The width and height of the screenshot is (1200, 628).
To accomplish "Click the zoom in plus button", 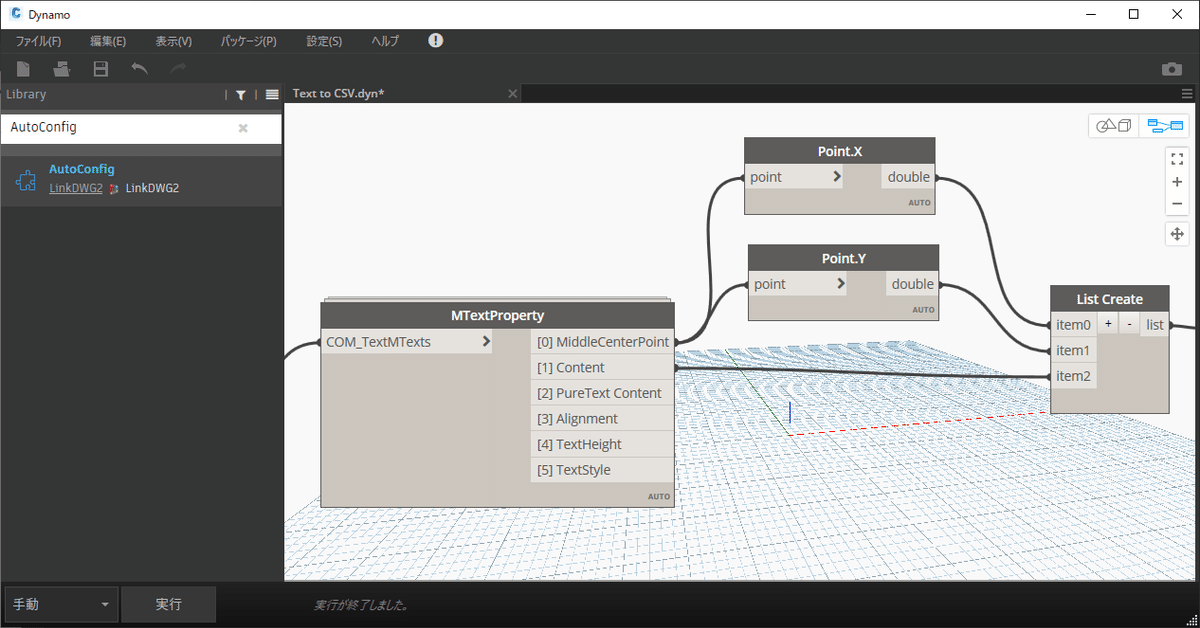I will coord(1177,182).
